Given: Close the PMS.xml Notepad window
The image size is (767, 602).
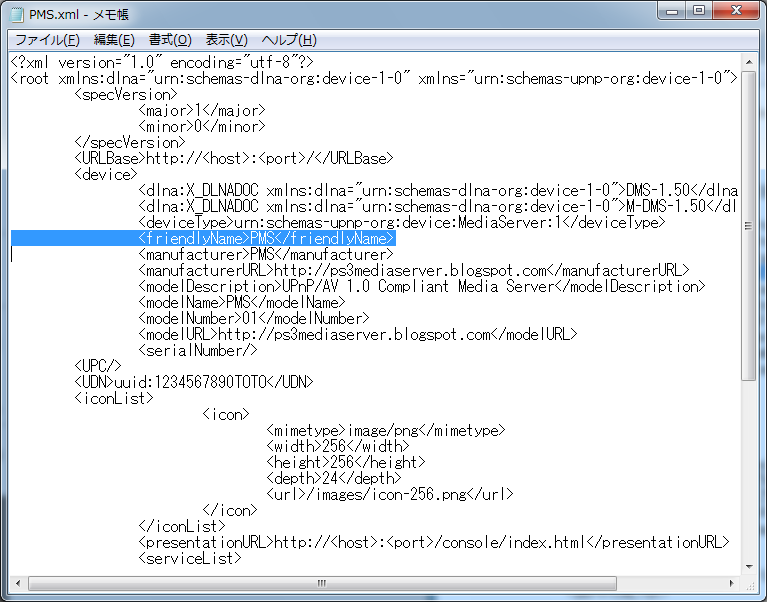Looking at the screenshot, I should coord(736,11).
